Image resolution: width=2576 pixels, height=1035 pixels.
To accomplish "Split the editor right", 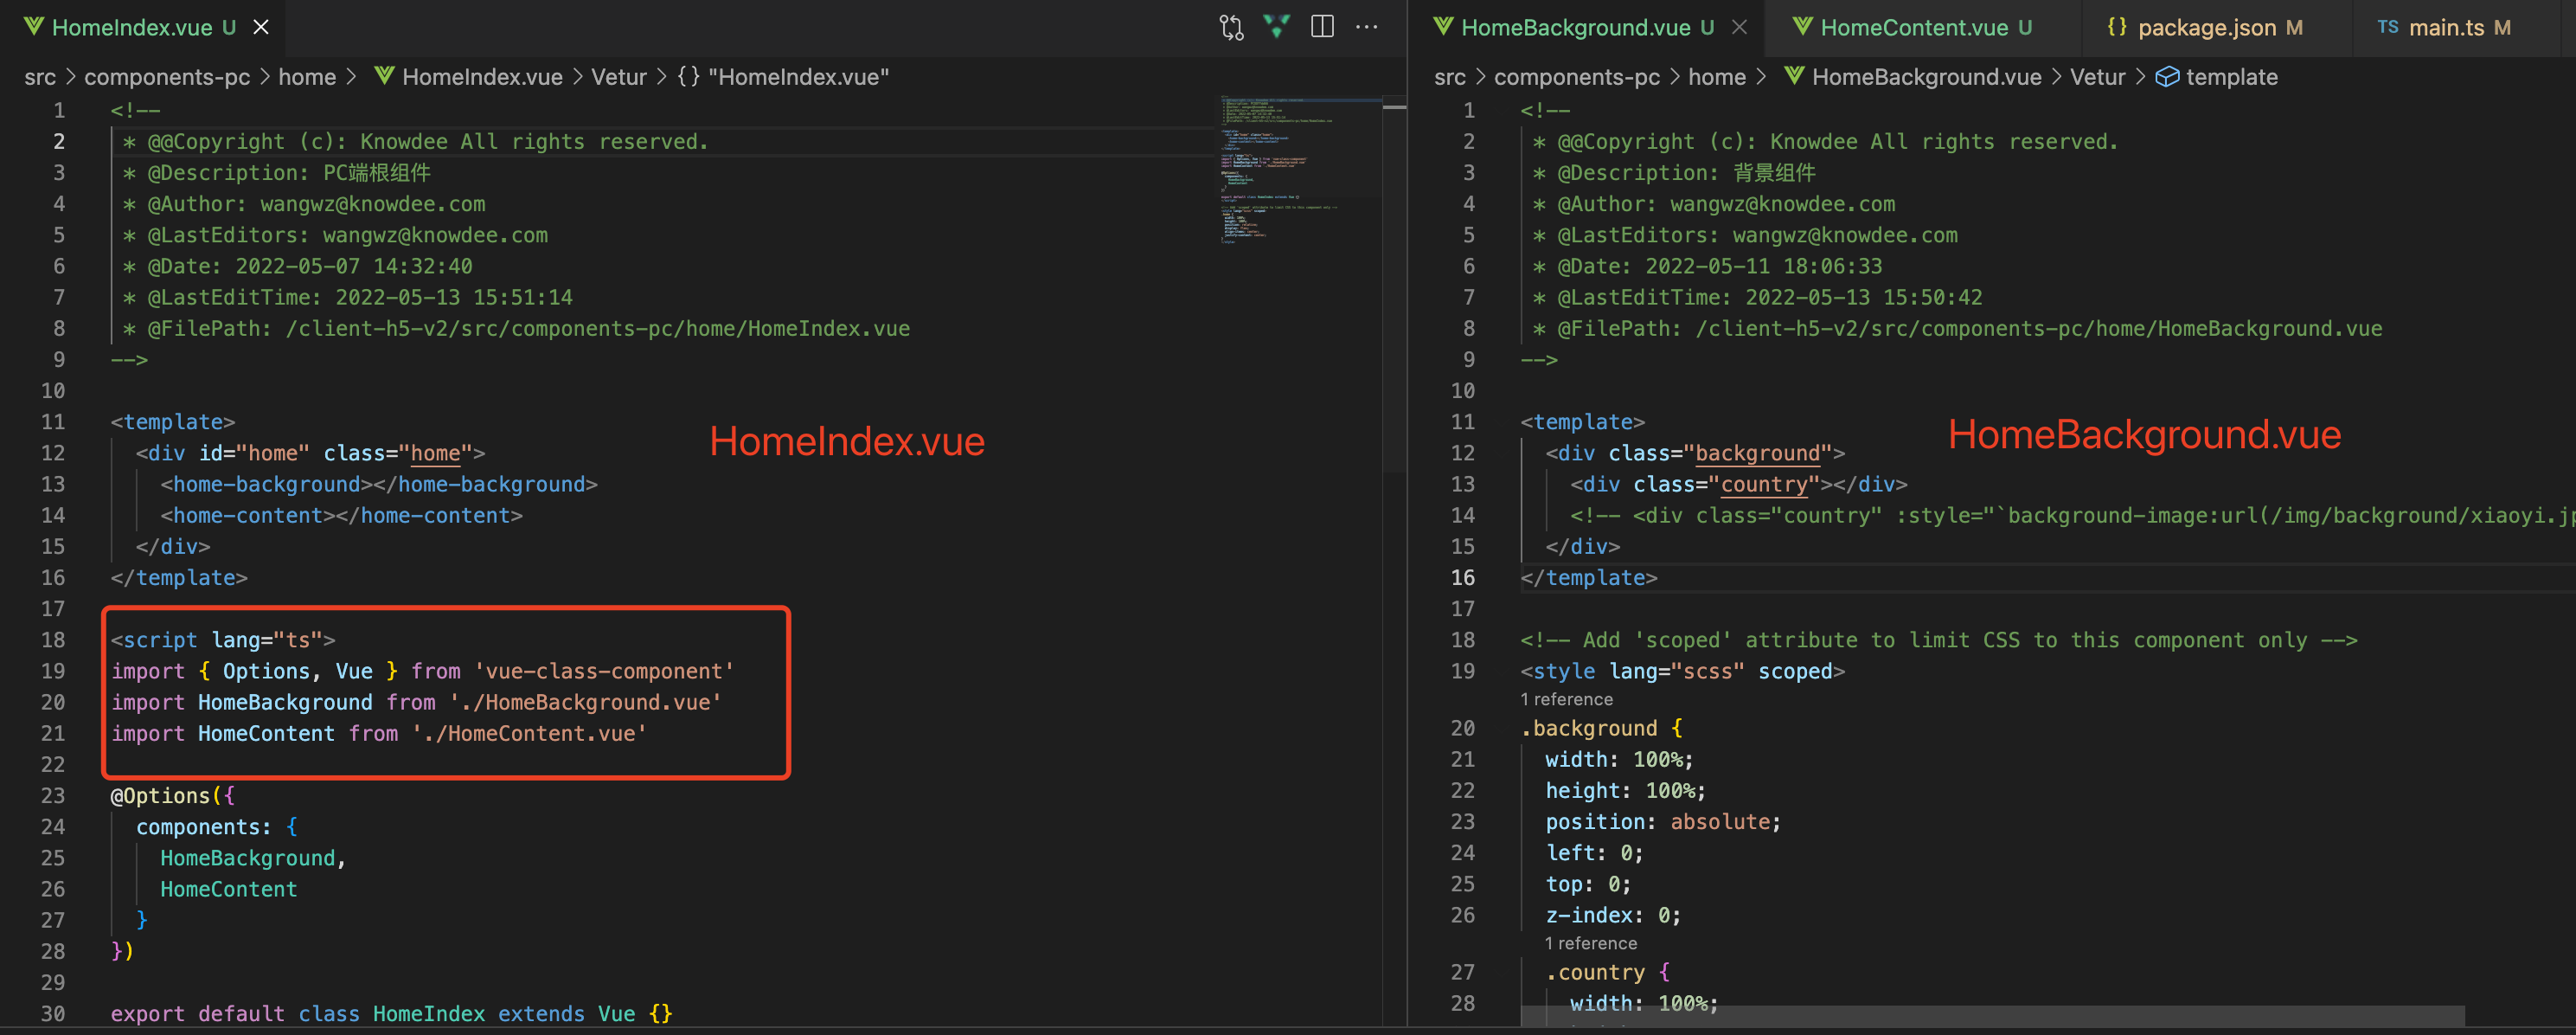I will coord(1322,27).
